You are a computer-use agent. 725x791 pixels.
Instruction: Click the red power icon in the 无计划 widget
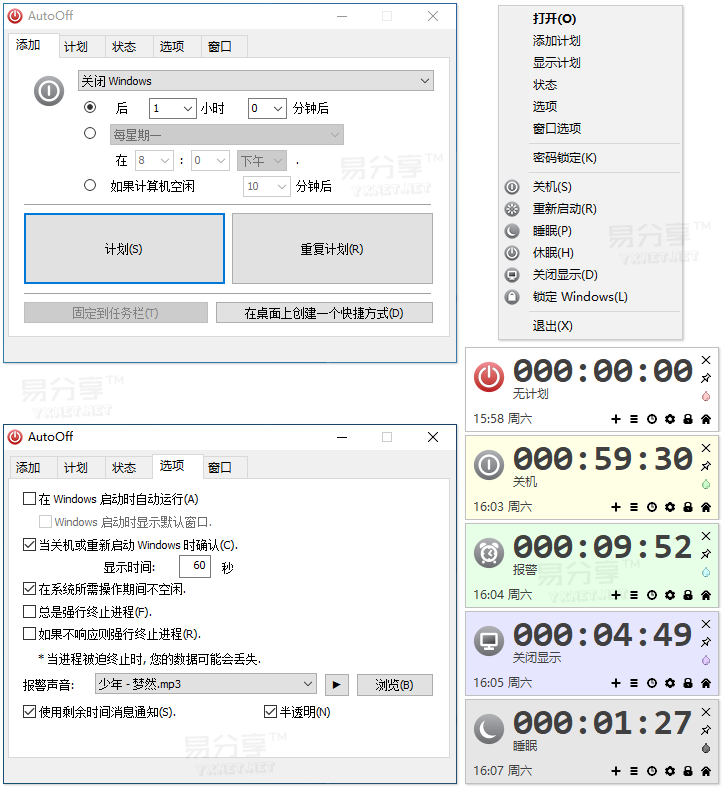[x=488, y=377]
